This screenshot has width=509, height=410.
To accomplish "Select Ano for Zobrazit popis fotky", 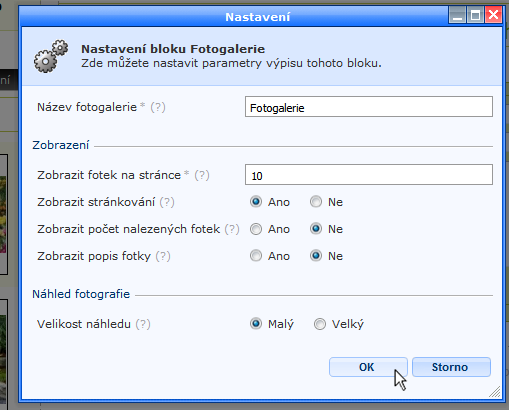I will pos(256,256).
